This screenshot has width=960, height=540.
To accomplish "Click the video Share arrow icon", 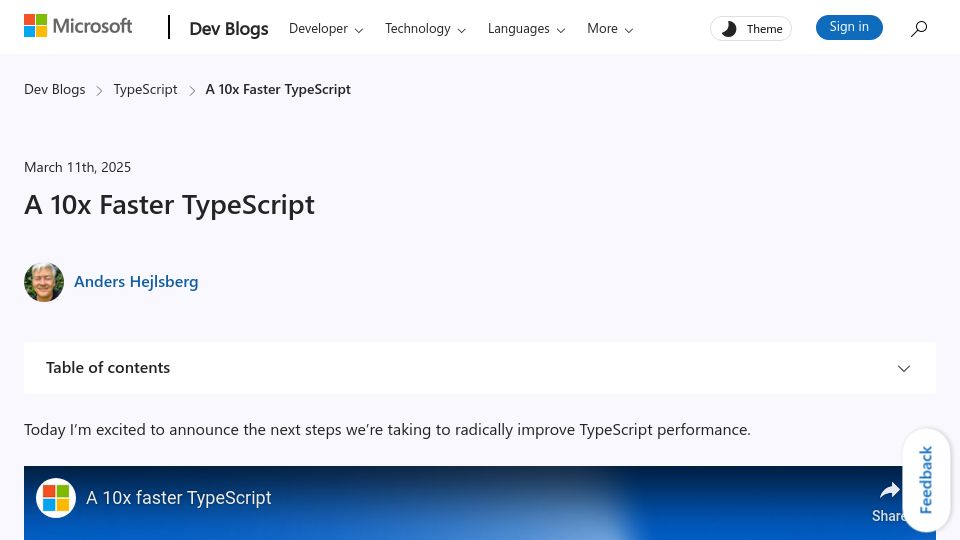I will pos(889,490).
